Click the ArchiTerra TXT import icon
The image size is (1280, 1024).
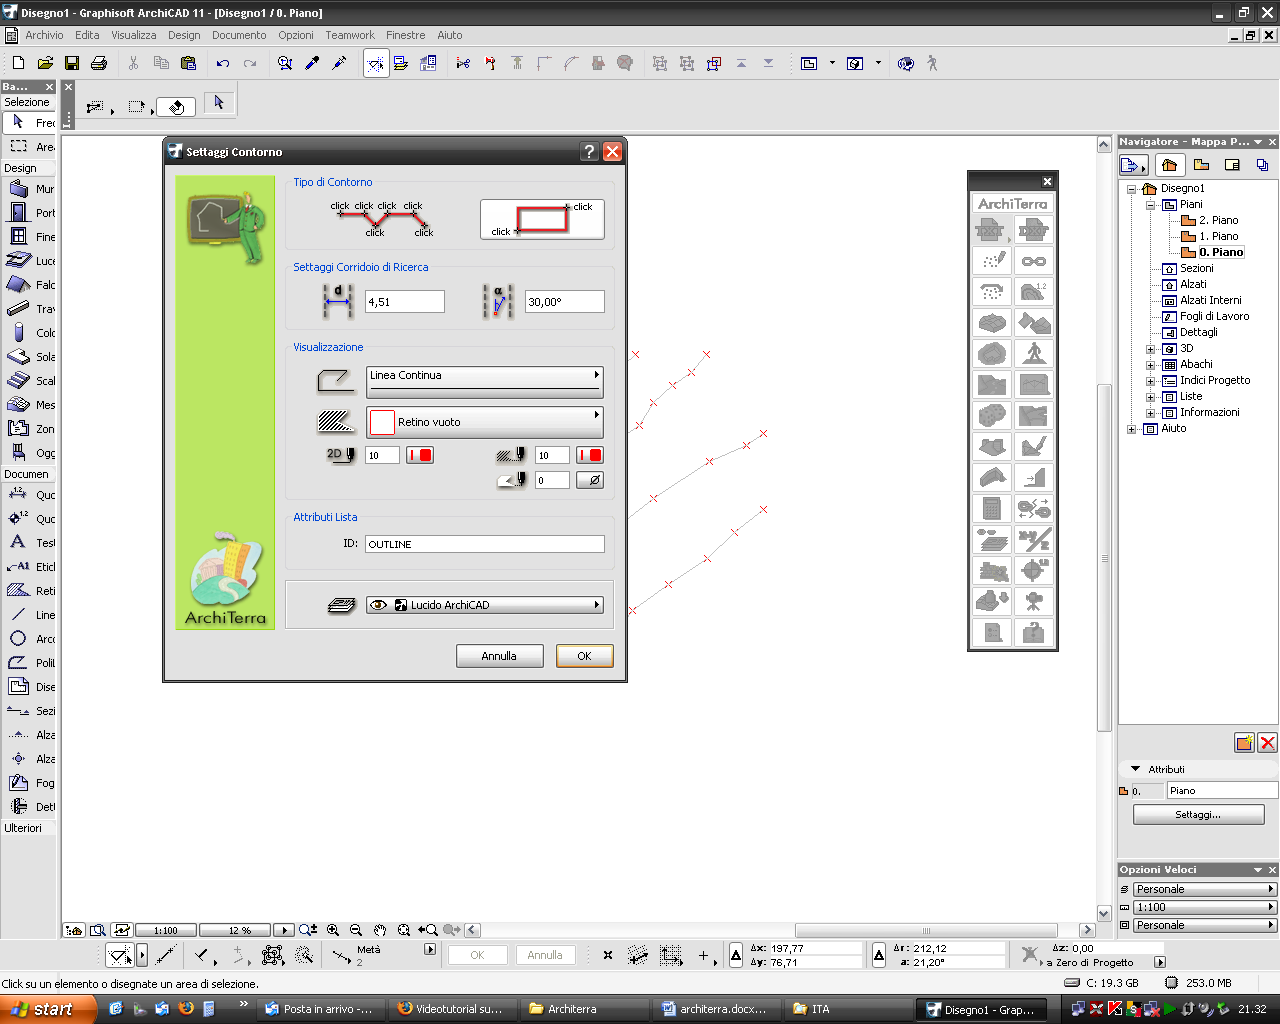click(x=992, y=230)
